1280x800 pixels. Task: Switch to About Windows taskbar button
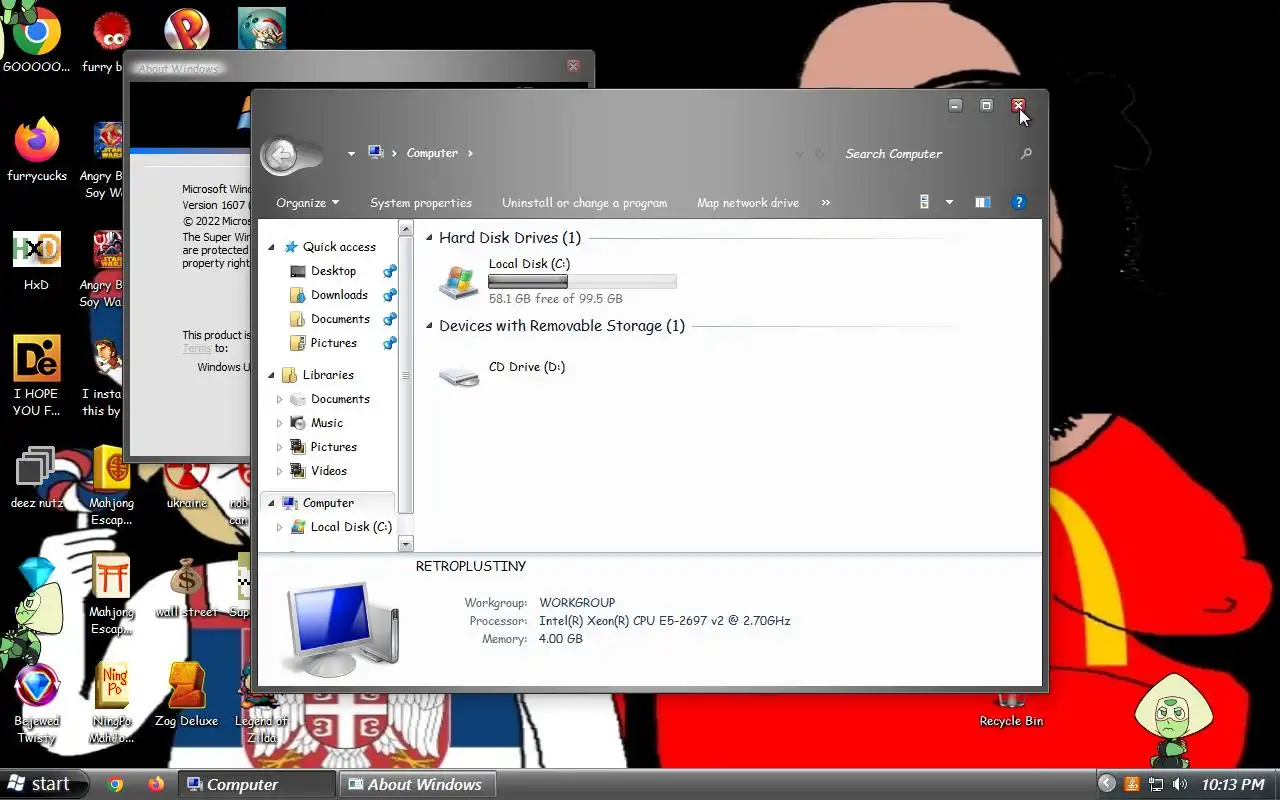pyautogui.click(x=417, y=785)
